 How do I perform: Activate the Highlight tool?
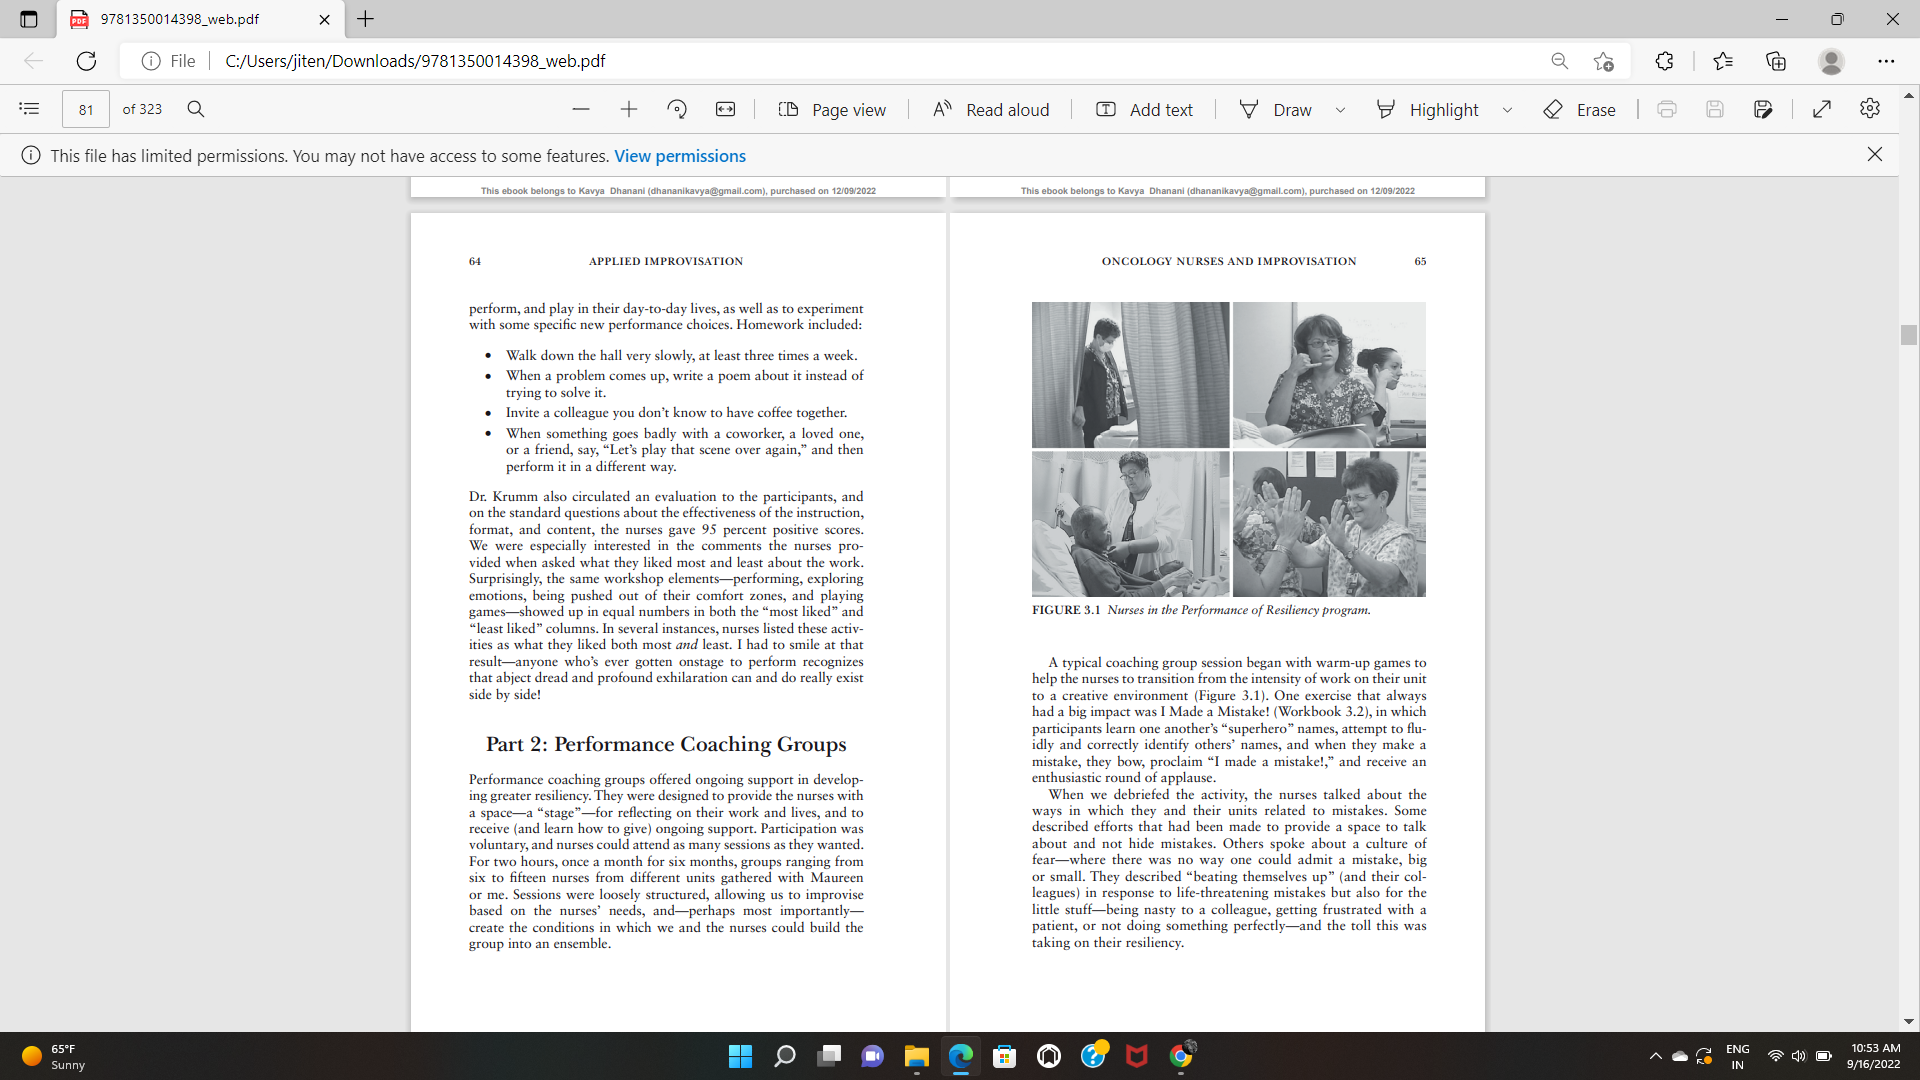coord(1427,109)
